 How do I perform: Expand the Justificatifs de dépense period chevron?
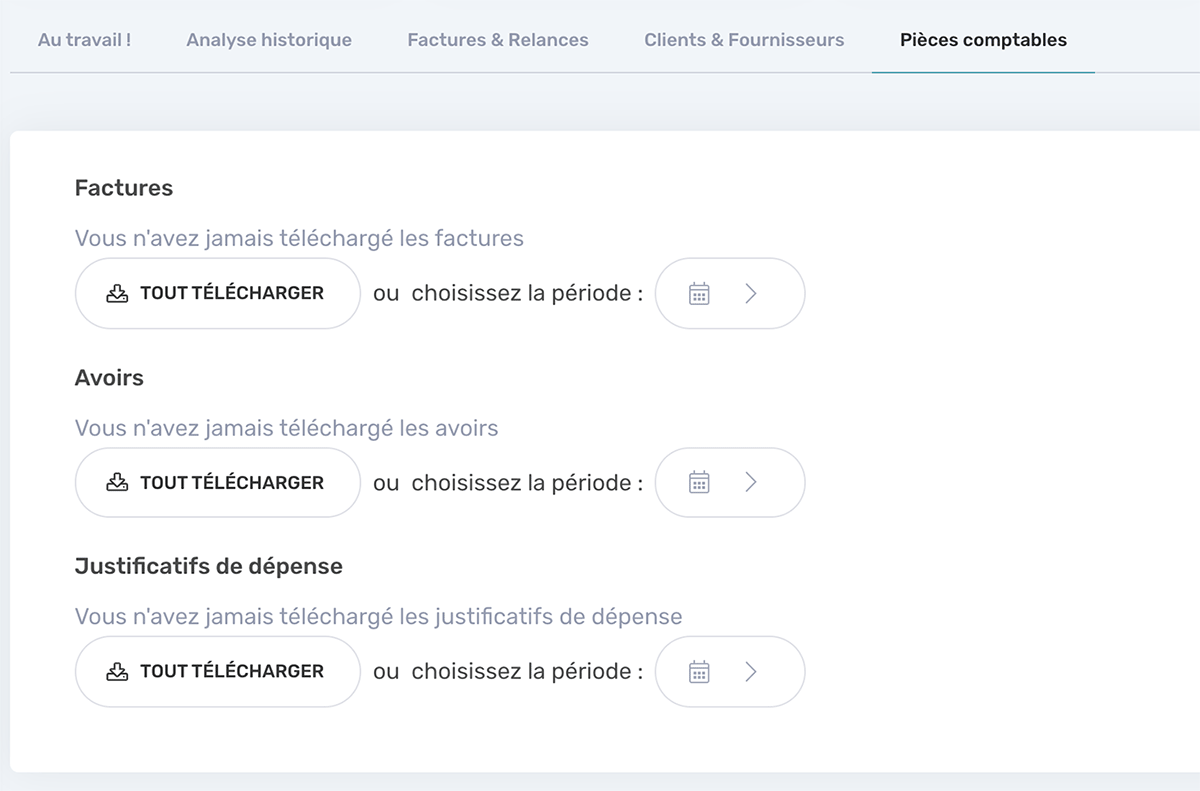(752, 671)
